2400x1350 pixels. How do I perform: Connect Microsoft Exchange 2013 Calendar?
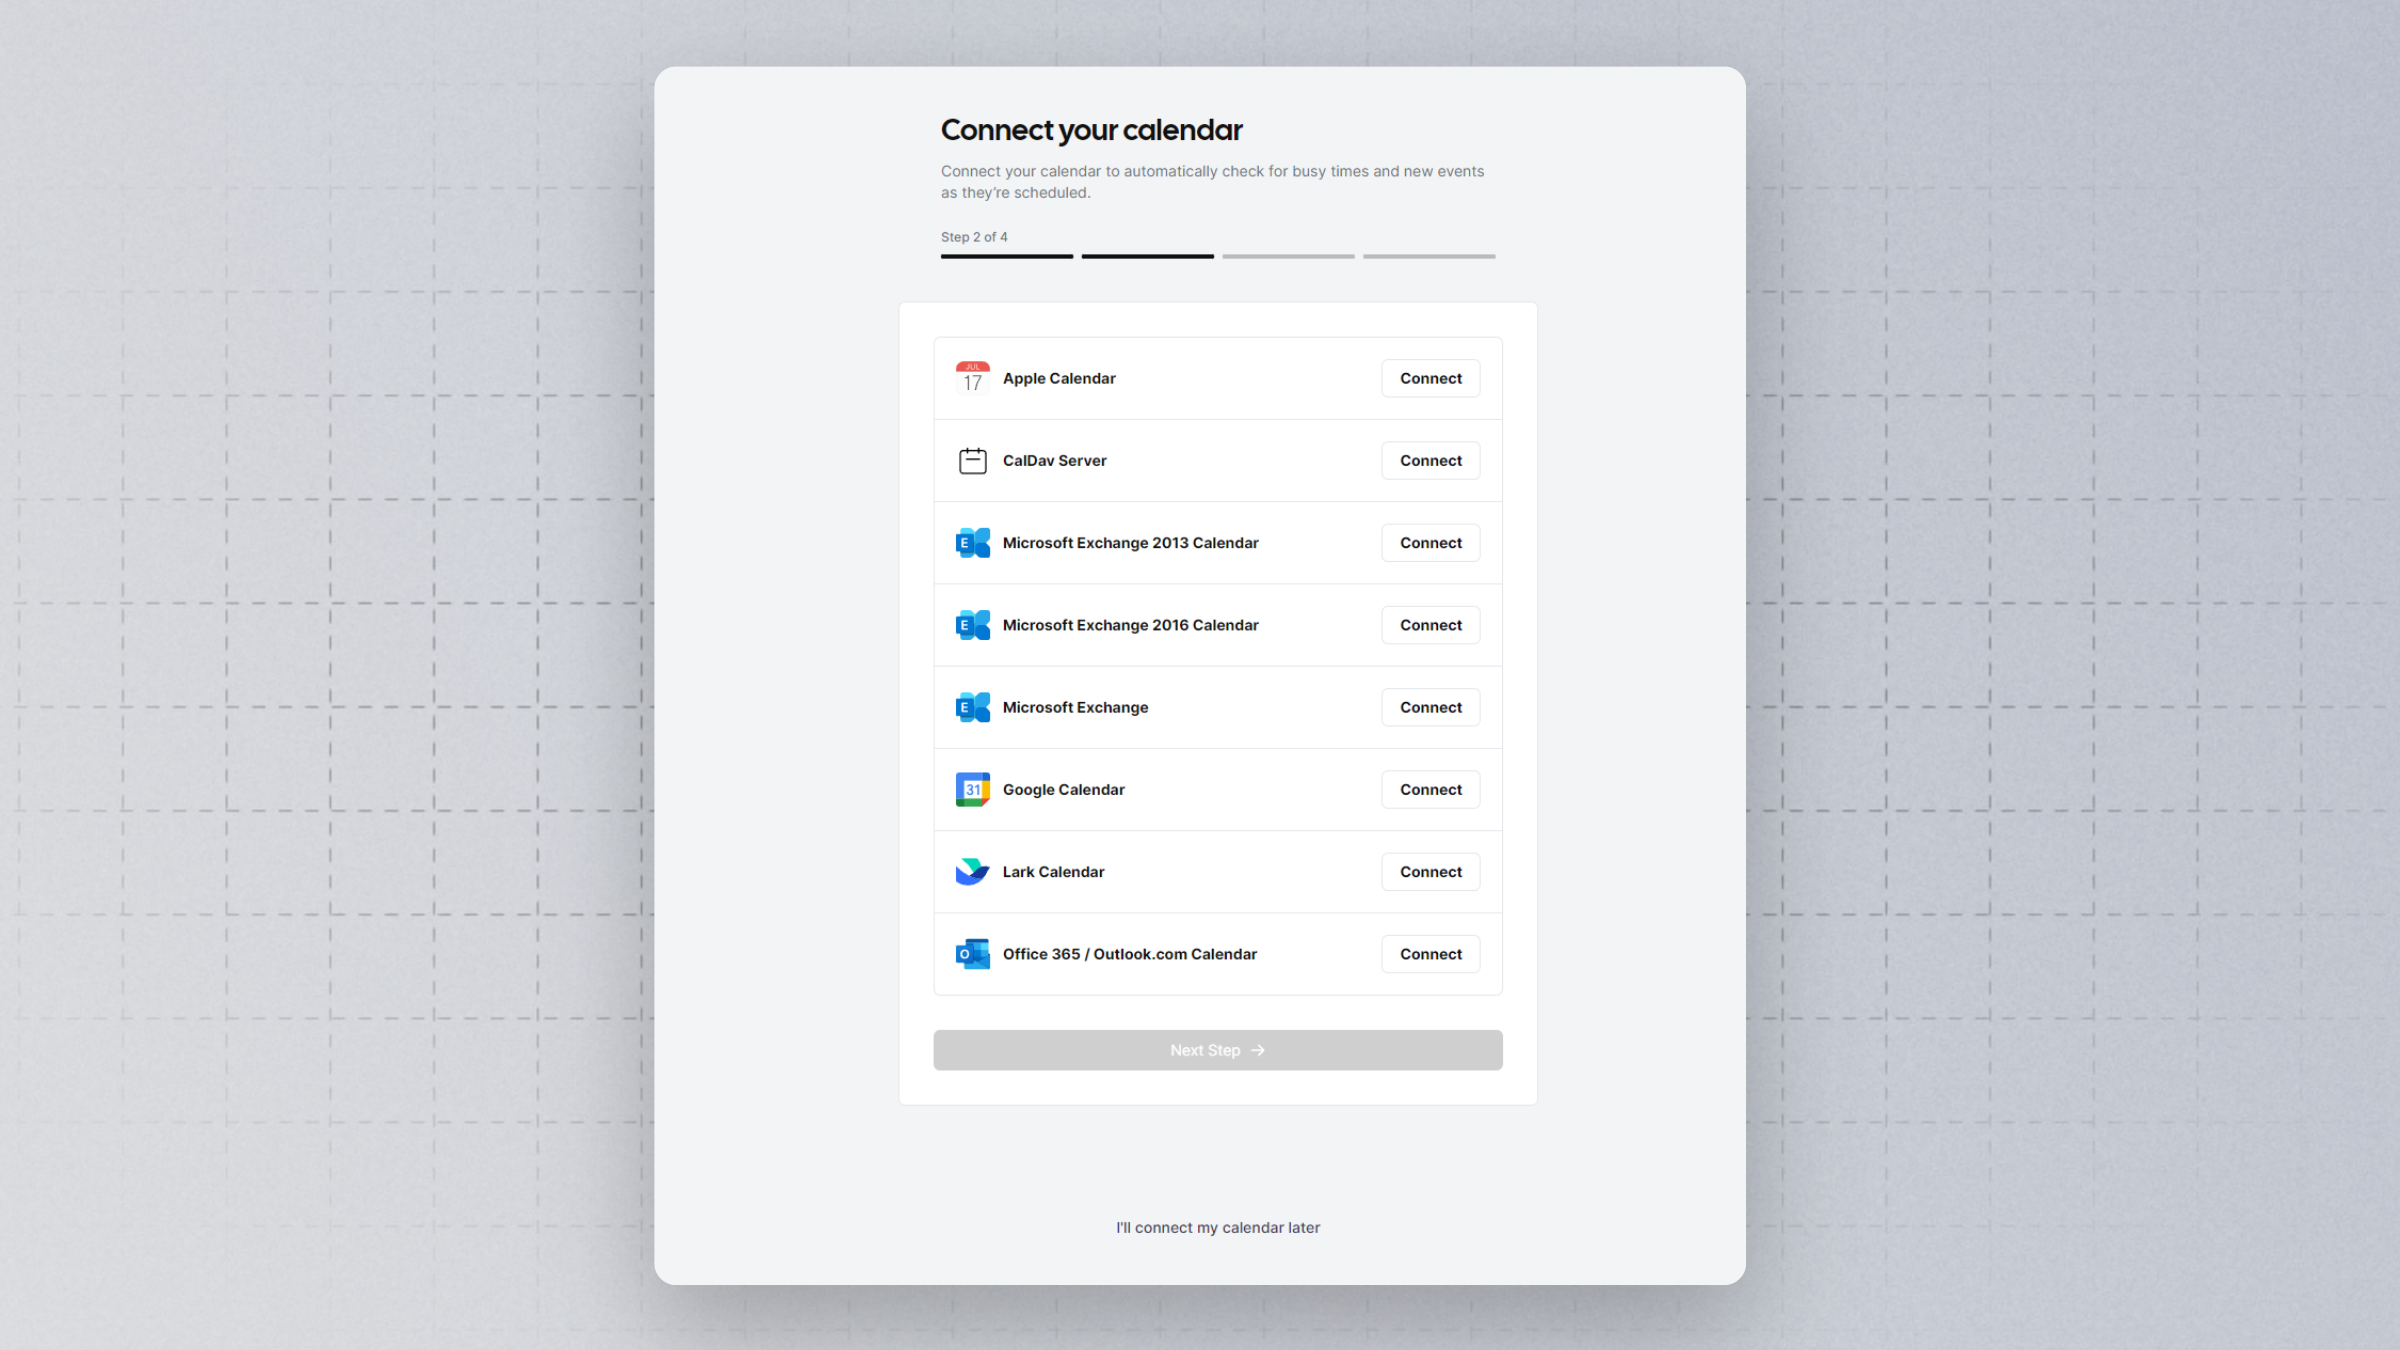pos(1430,543)
